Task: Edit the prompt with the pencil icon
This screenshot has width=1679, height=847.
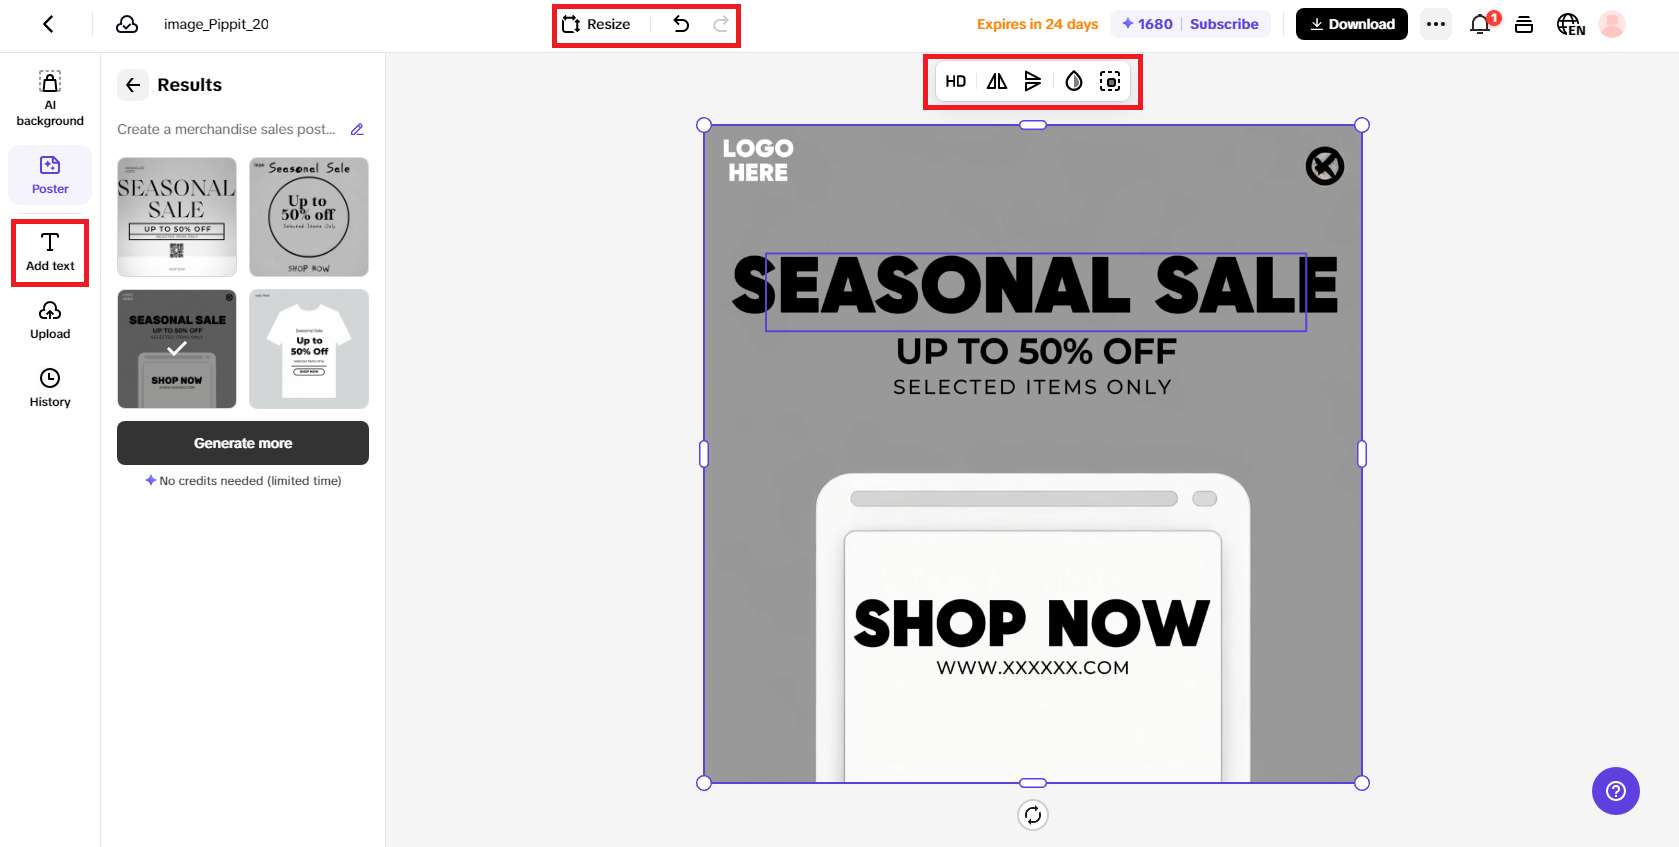Action: click(357, 129)
